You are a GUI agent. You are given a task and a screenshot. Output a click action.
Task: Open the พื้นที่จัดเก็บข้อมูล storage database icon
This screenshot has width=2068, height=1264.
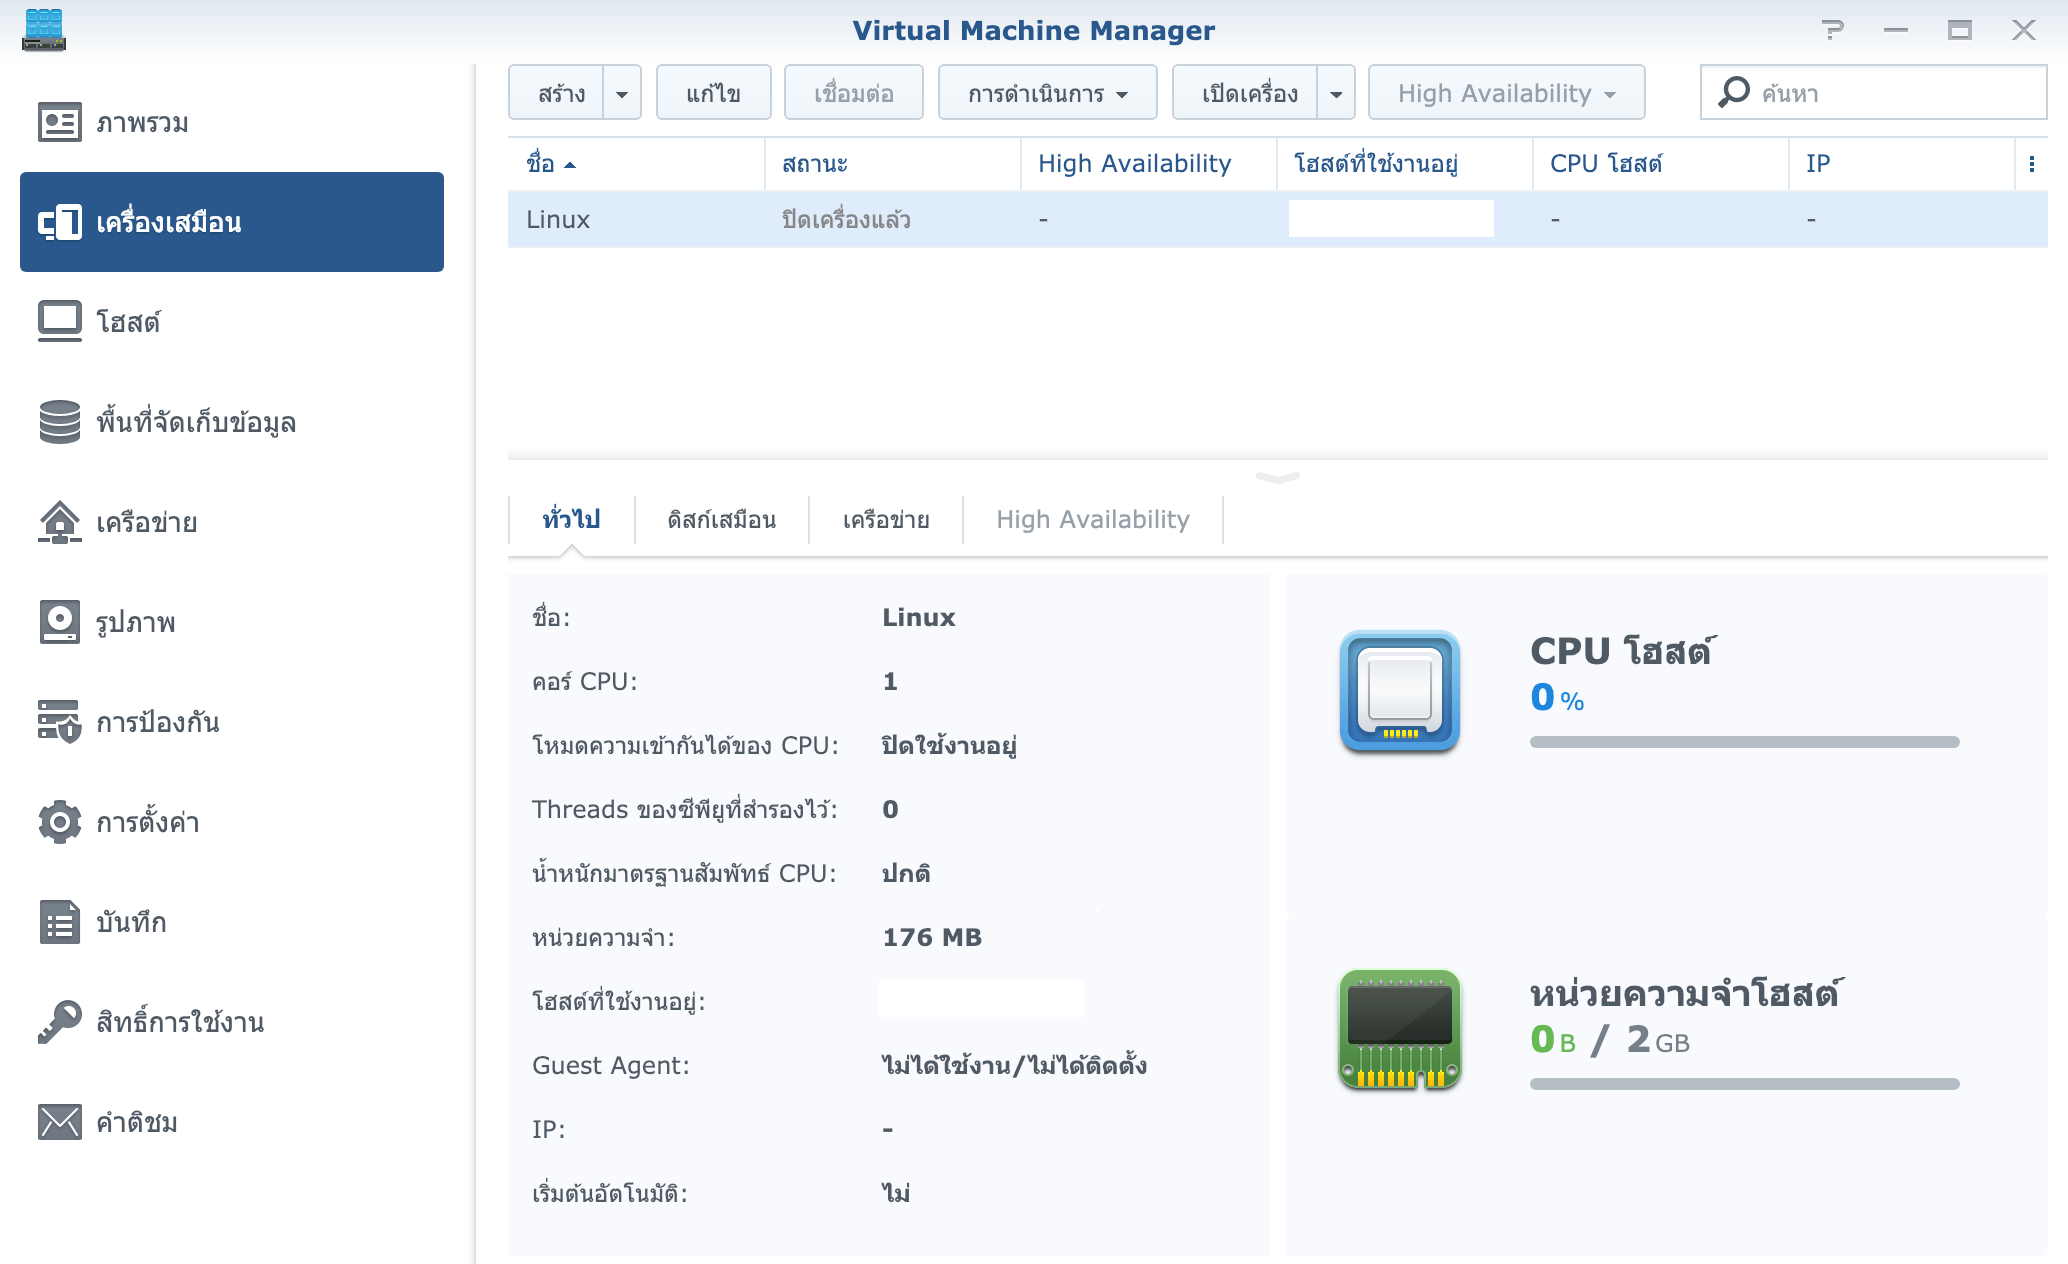pyautogui.click(x=59, y=422)
